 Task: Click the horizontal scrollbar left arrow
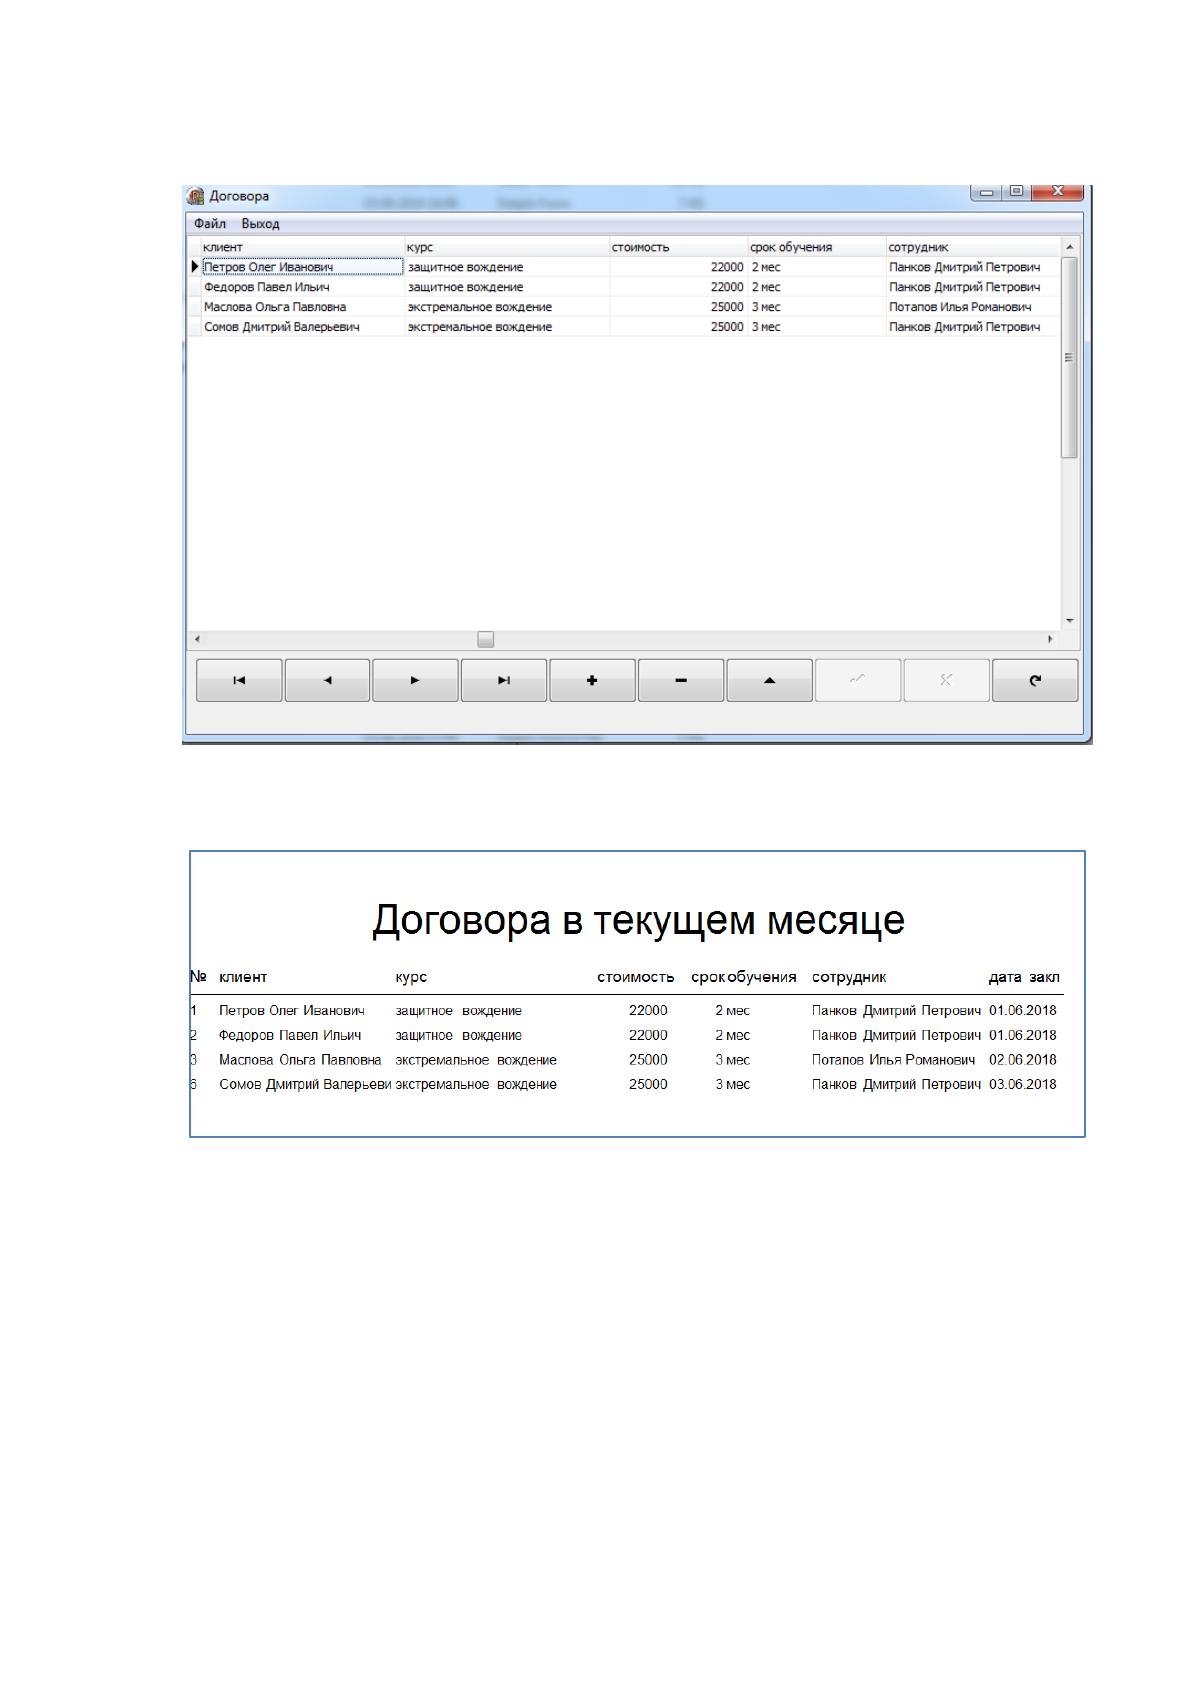pyautogui.click(x=196, y=639)
